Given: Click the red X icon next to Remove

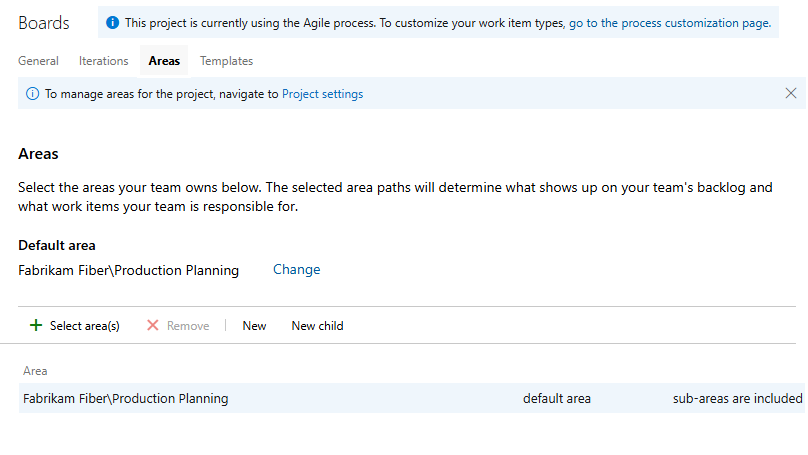Looking at the screenshot, I should pyautogui.click(x=153, y=326).
